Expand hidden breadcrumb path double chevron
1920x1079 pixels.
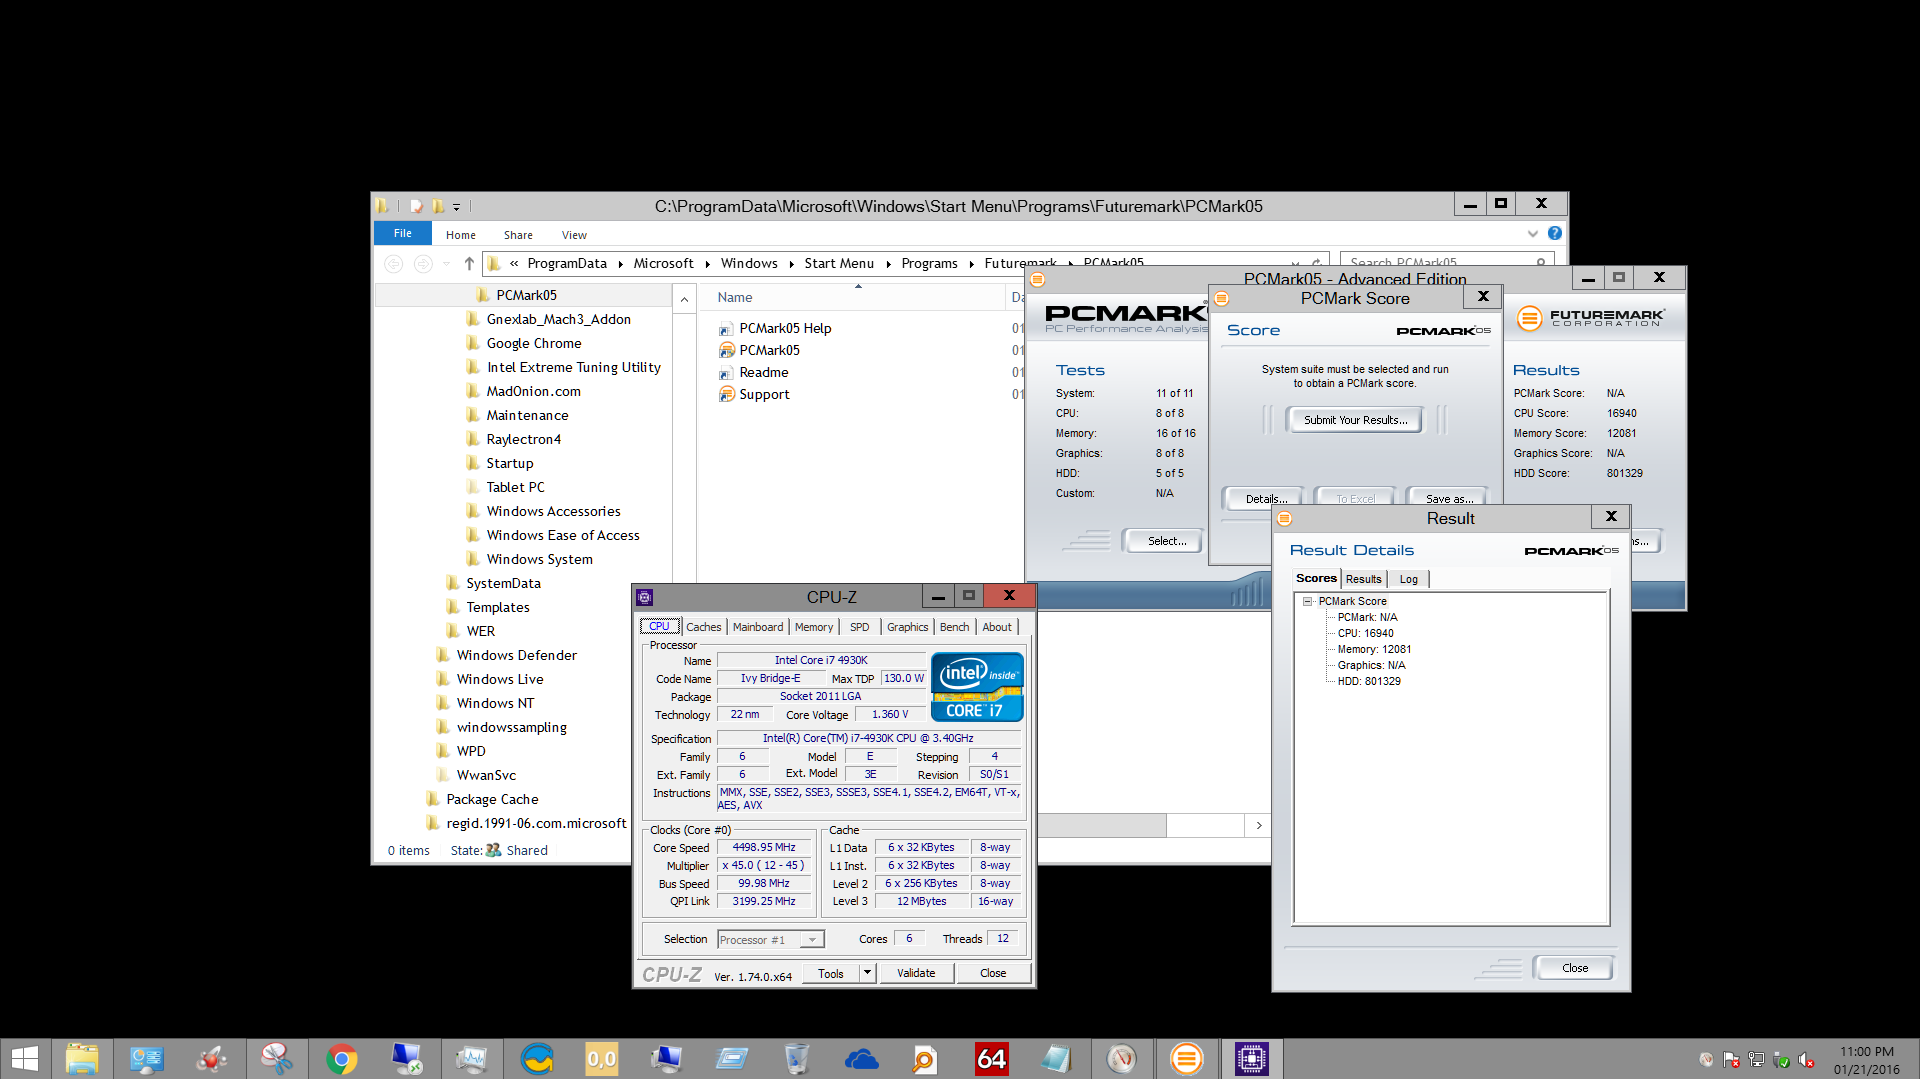coord(514,264)
